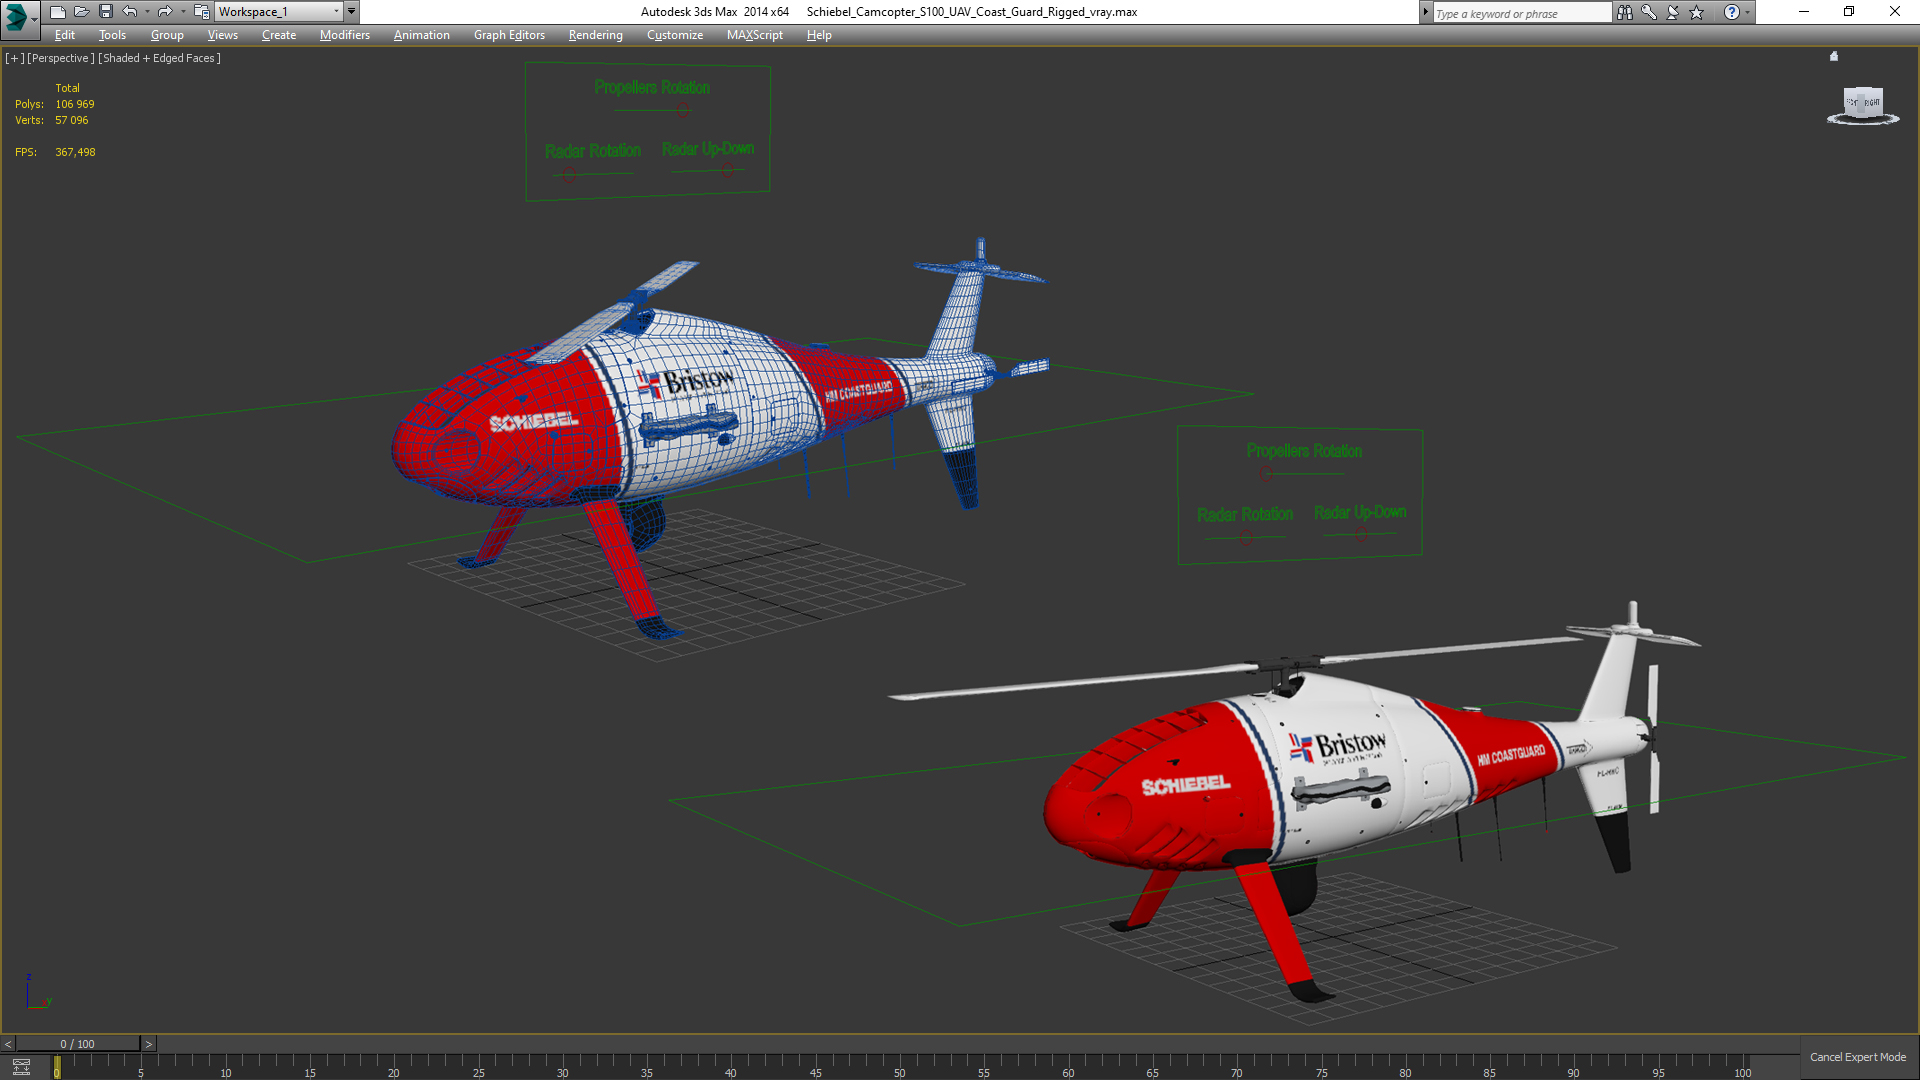Open the Workspace_1 dropdown selector
The width and height of the screenshot is (1920, 1080).
coord(278,12)
